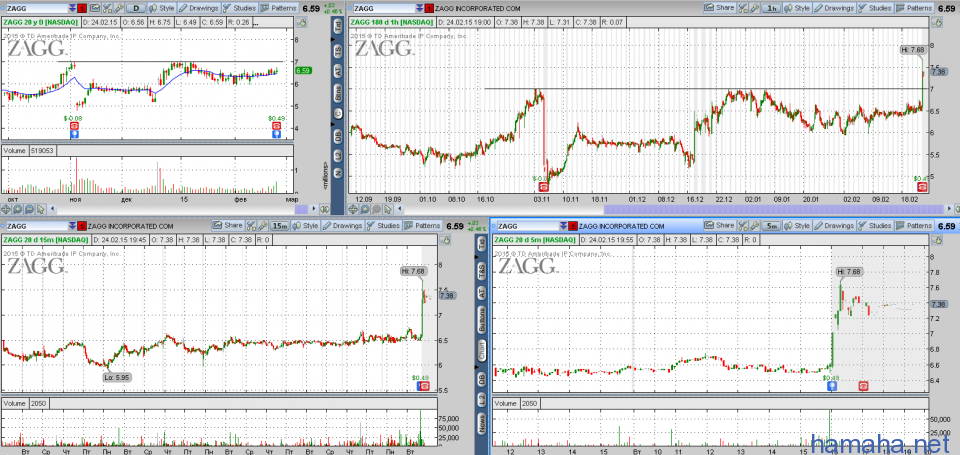Open the wrench settings icon in daily chart
Image resolution: width=960 pixels, height=455 pixels.
pyautogui.click(x=119, y=8)
